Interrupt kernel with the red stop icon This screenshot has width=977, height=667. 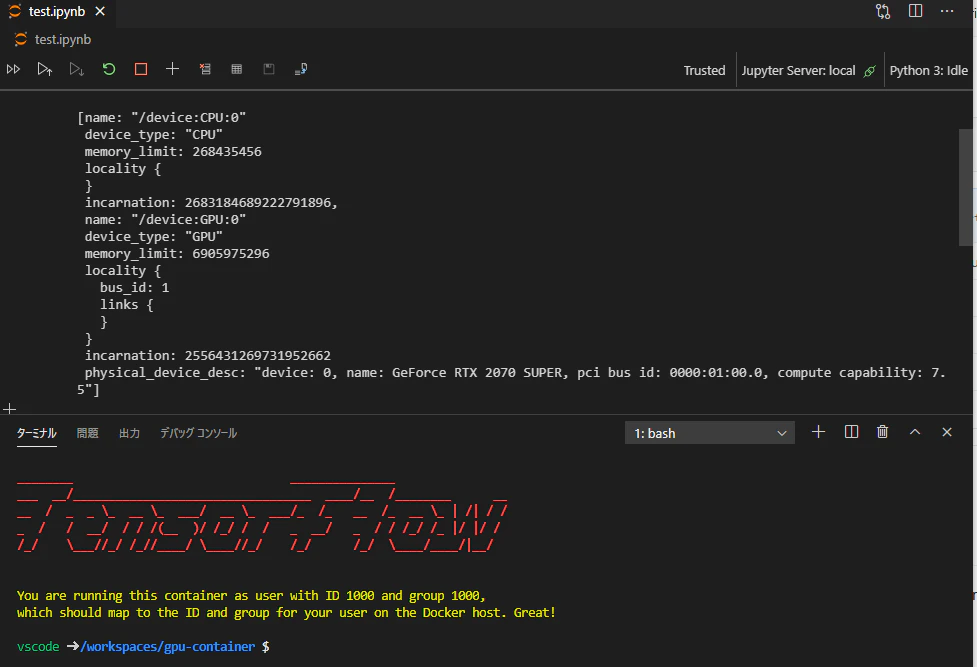[x=141, y=69]
